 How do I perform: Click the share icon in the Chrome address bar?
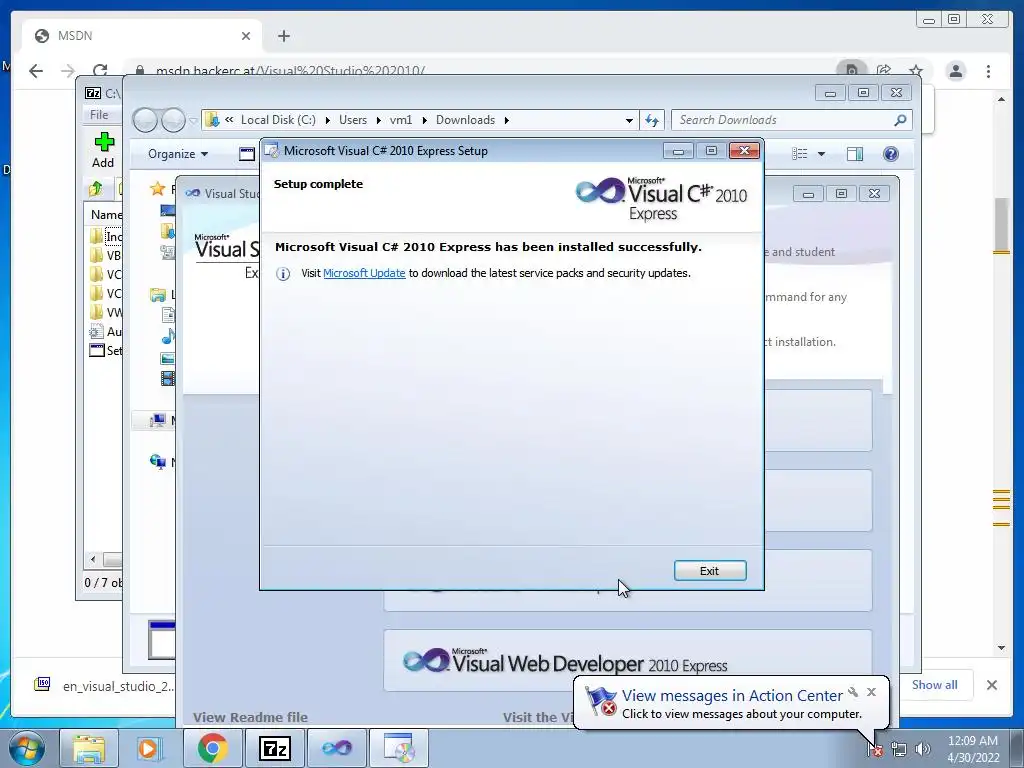pyautogui.click(x=884, y=71)
